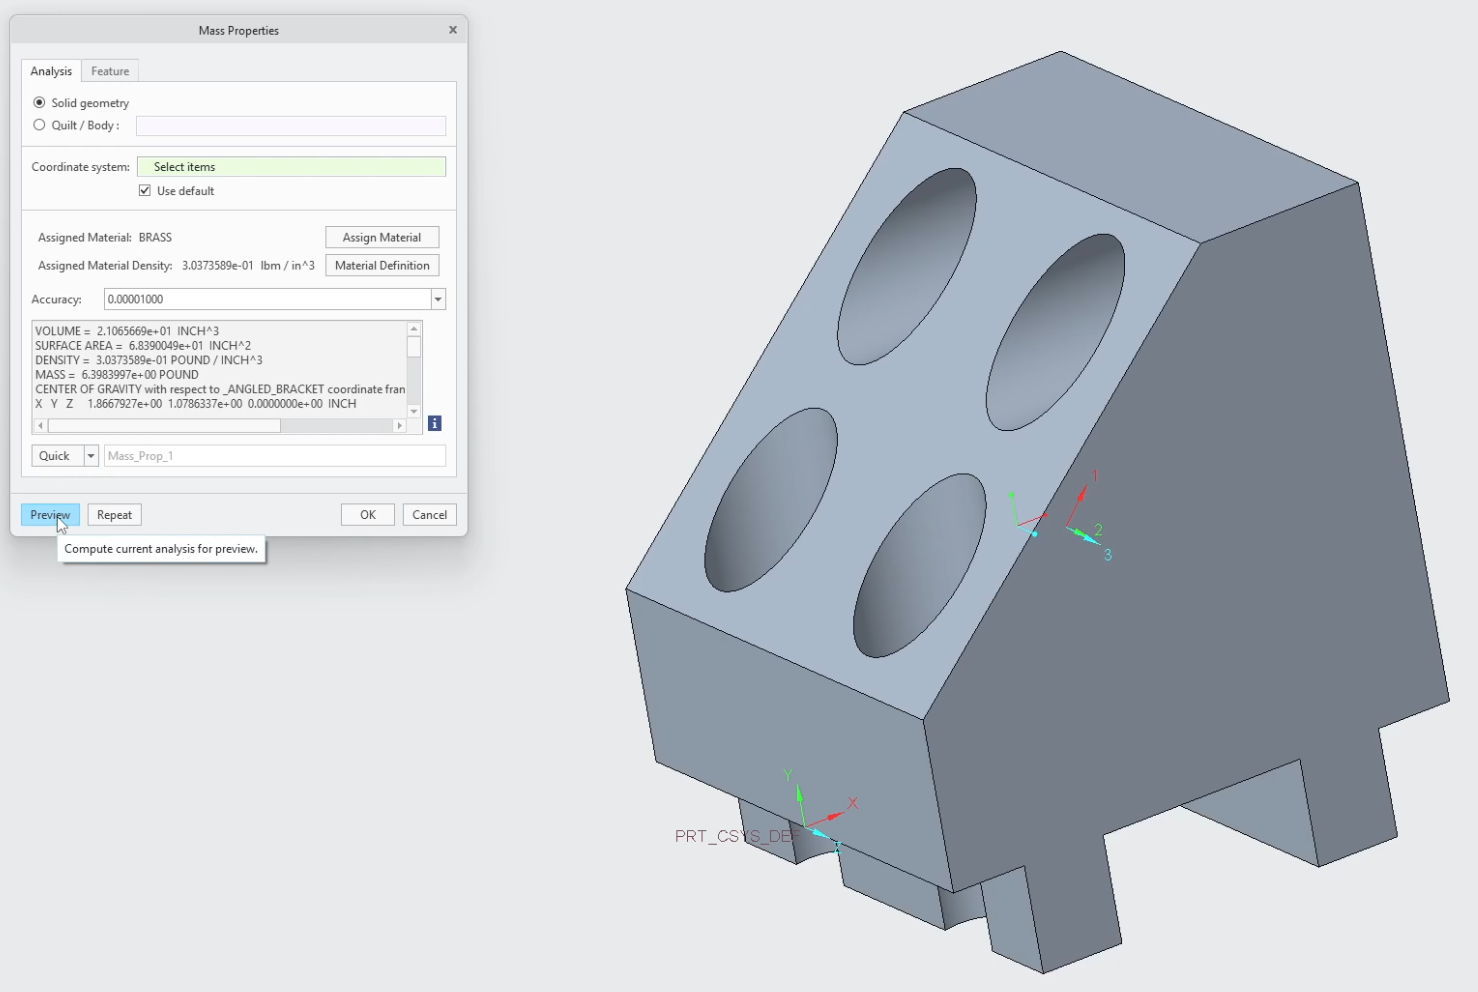
Task: Select the Solid geometry radio button
Action: [x=39, y=102]
